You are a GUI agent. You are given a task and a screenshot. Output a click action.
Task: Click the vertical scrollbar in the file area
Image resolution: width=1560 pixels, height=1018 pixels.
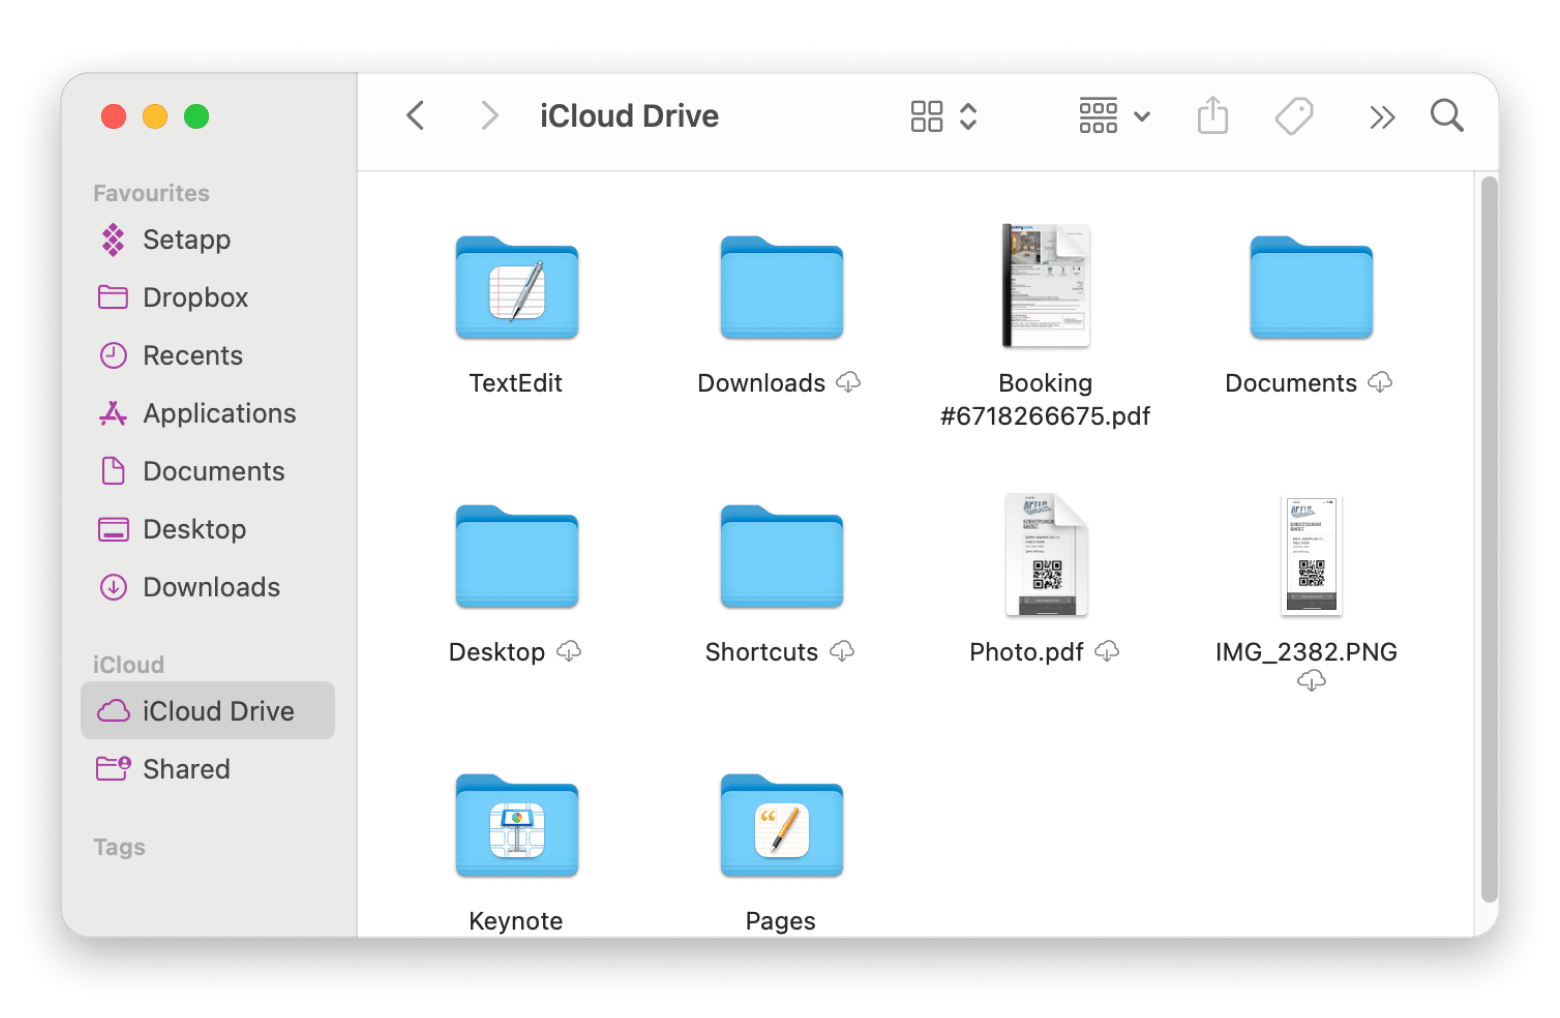(x=1488, y=540)
